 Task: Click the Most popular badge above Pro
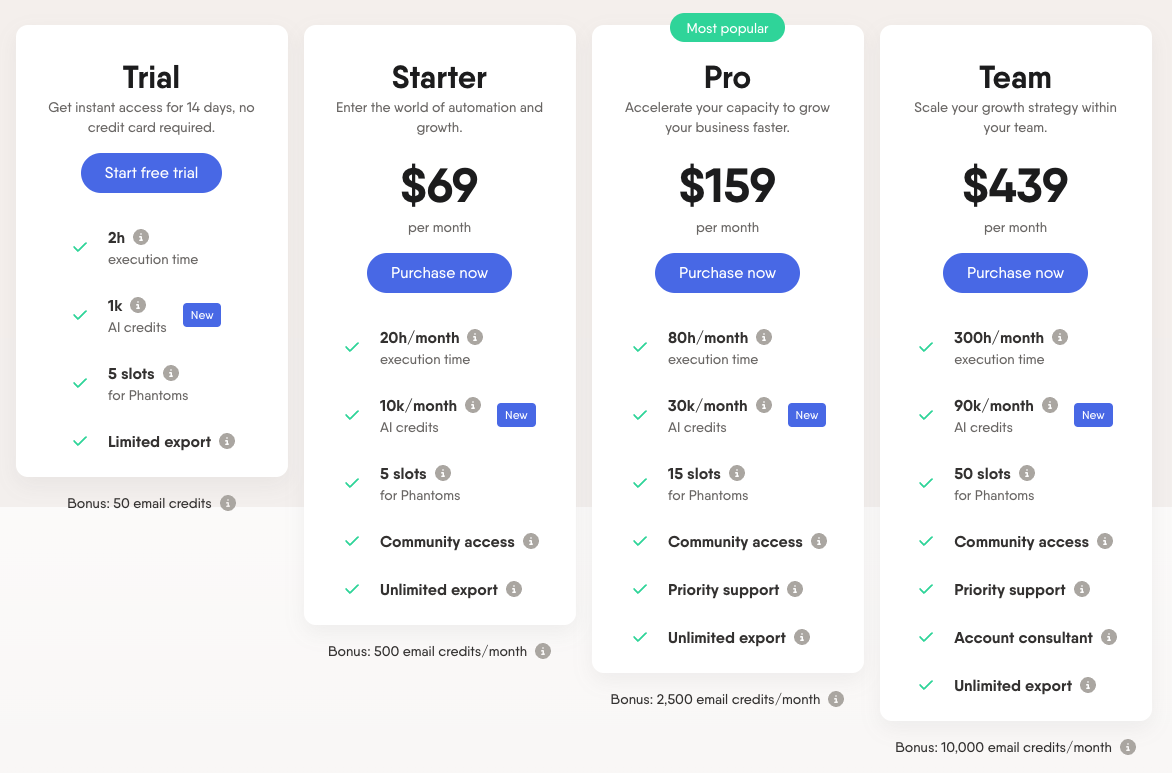coord(727,28)
